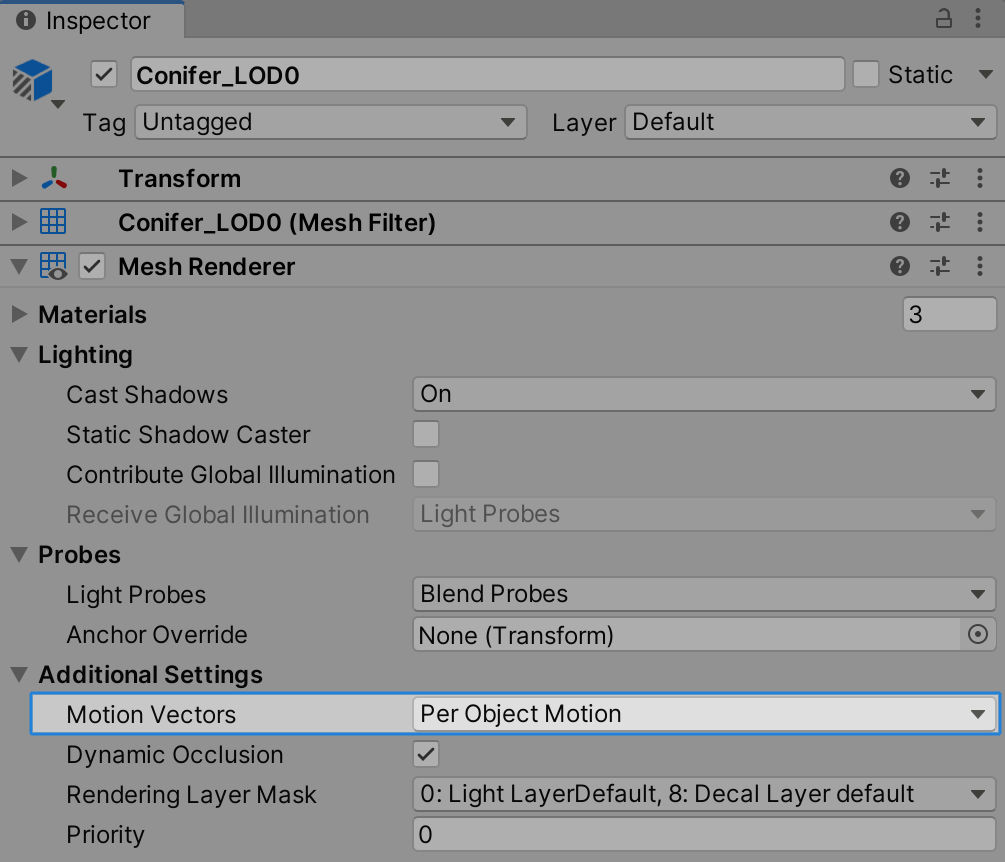Click the Inspector lock icon
Image resolution: width=1005 pixels, height=862 pixels.
point(943,19)
